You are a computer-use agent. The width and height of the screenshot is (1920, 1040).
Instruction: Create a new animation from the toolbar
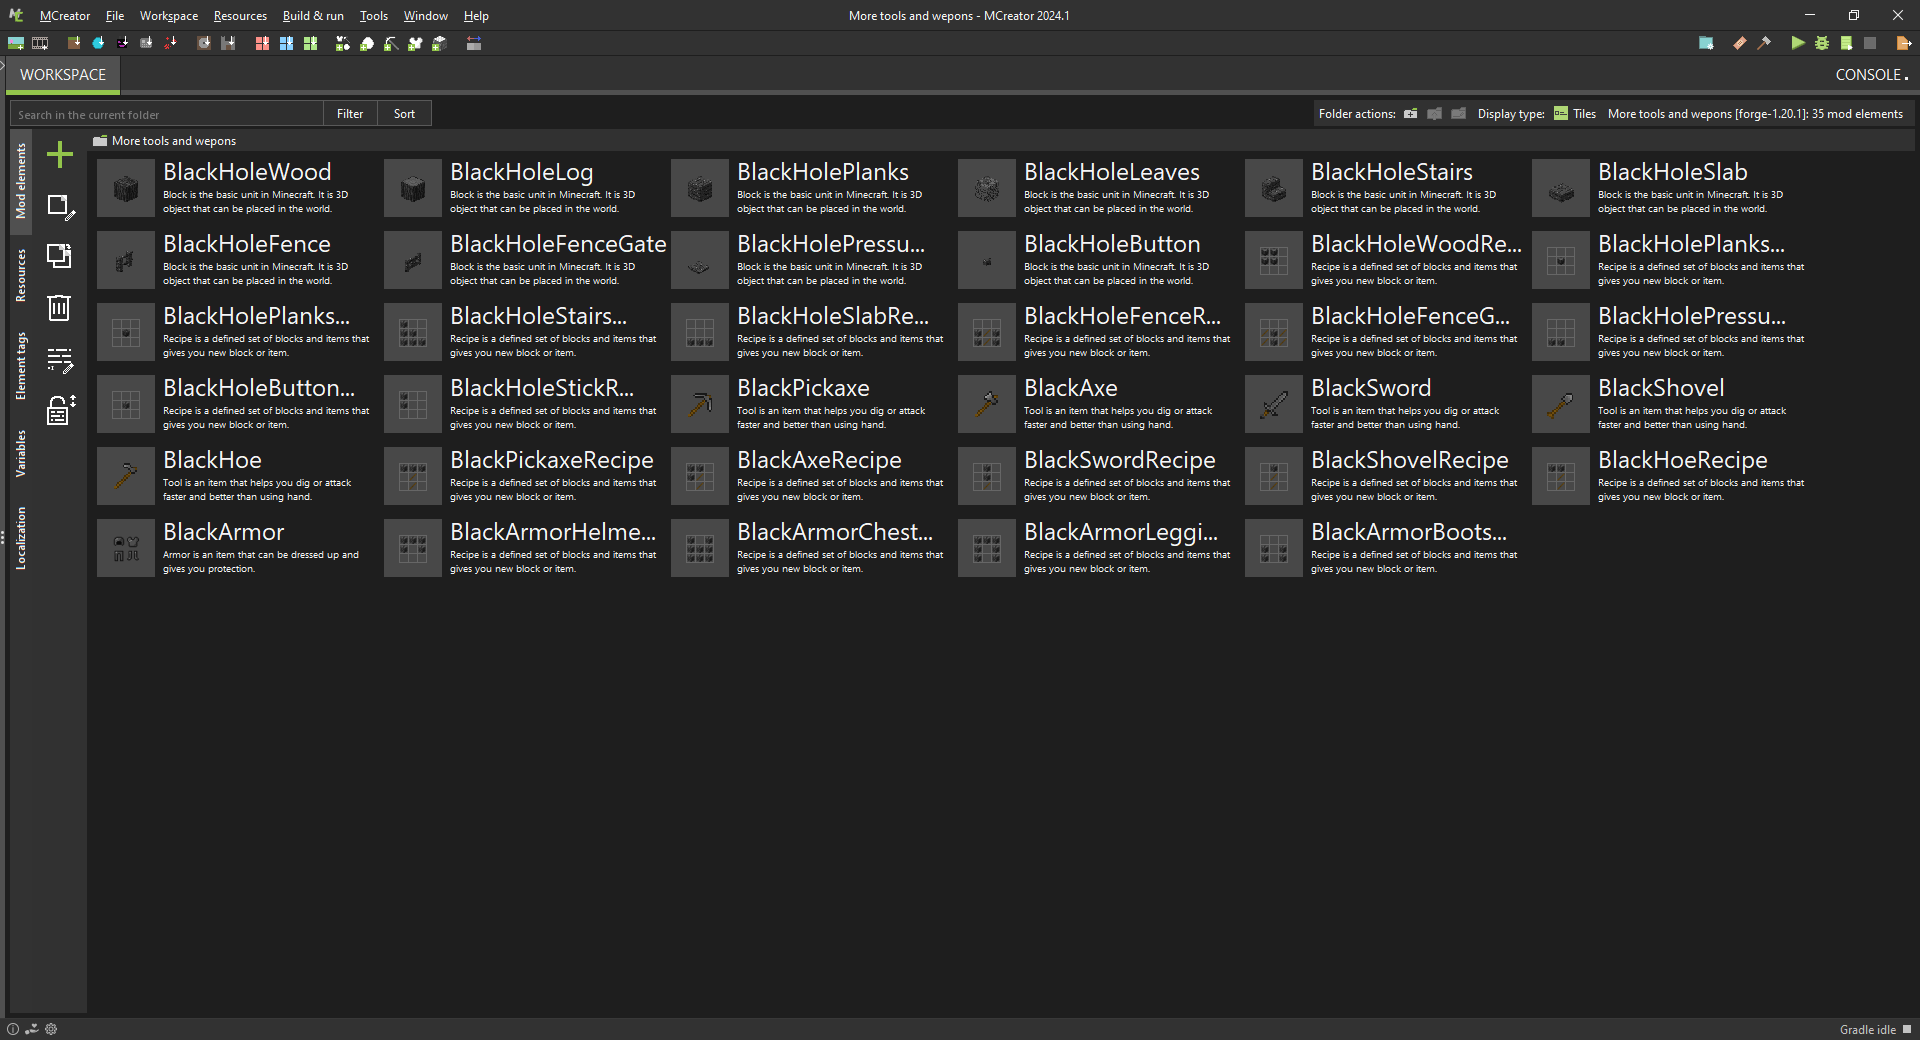40,43
